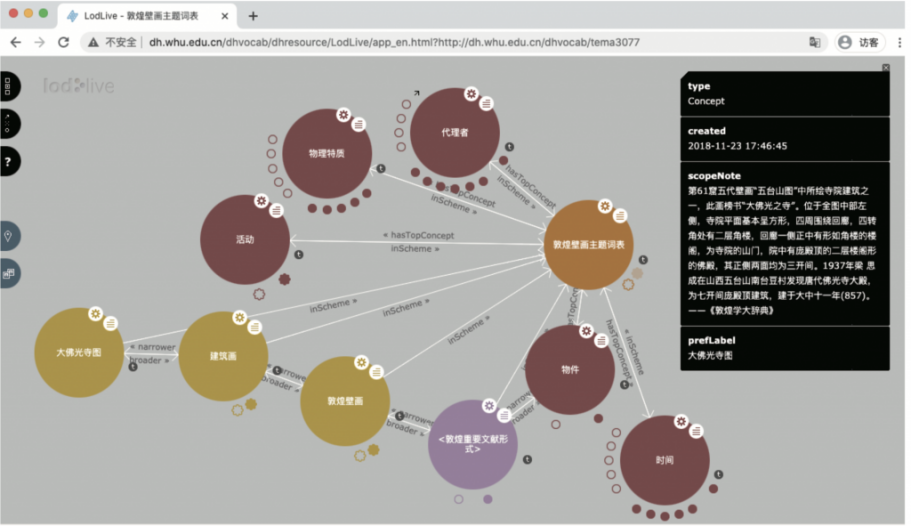The height and width of the screenshot is (526, 911).
Task: Close the concept details panel
Action: tap(885, 68)
